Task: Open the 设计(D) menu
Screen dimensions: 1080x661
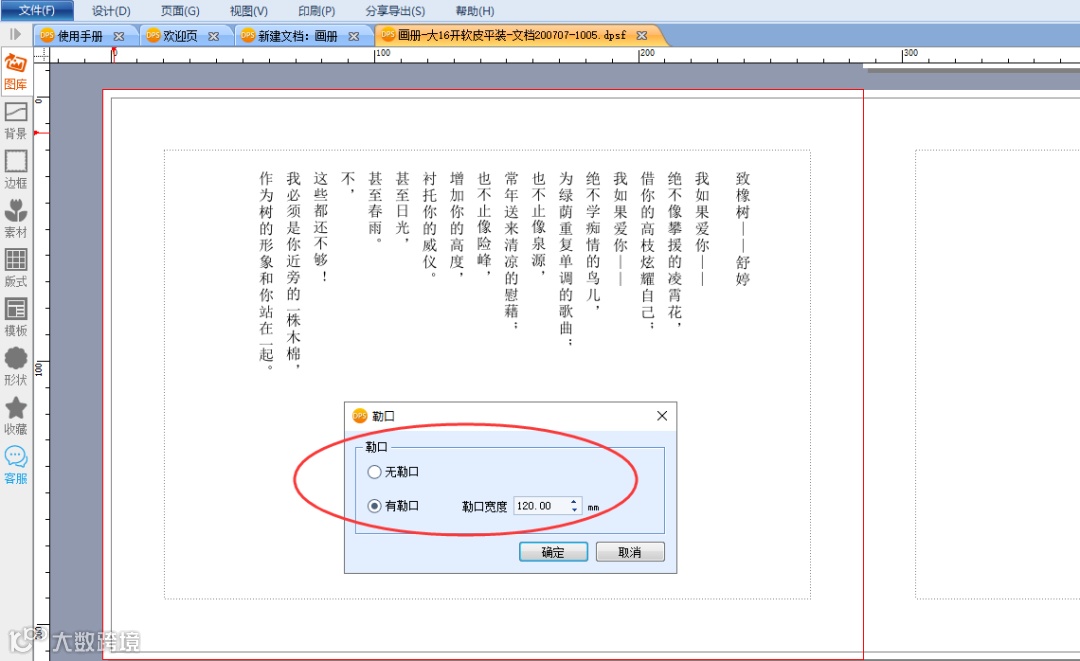Action: (x=111, y=11)
